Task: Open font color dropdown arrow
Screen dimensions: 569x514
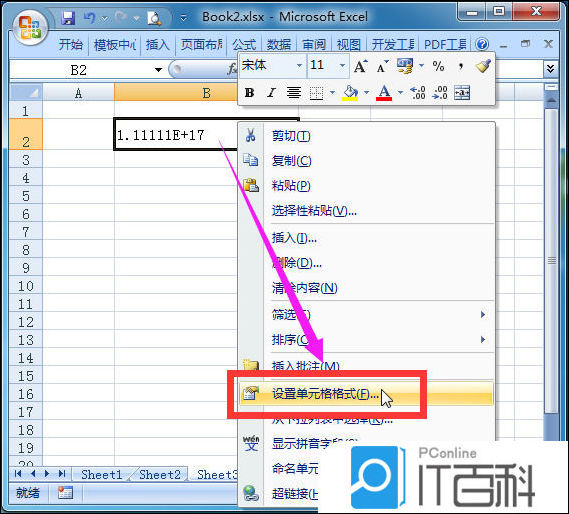Action: point(400,93)
